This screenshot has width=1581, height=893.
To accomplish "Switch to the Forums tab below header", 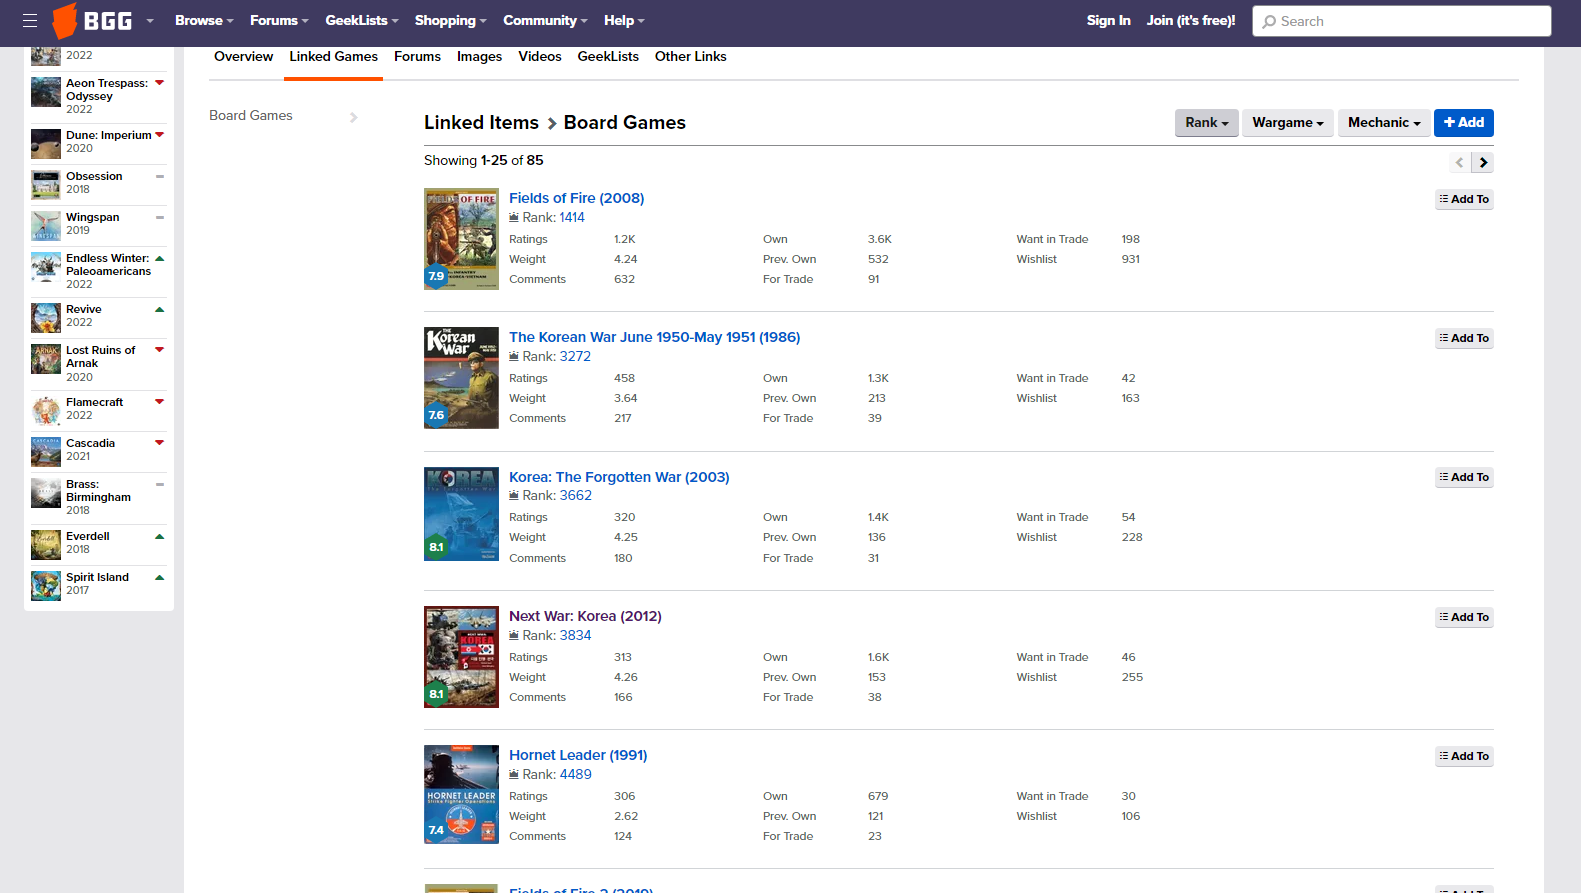I will click(417, 57).
